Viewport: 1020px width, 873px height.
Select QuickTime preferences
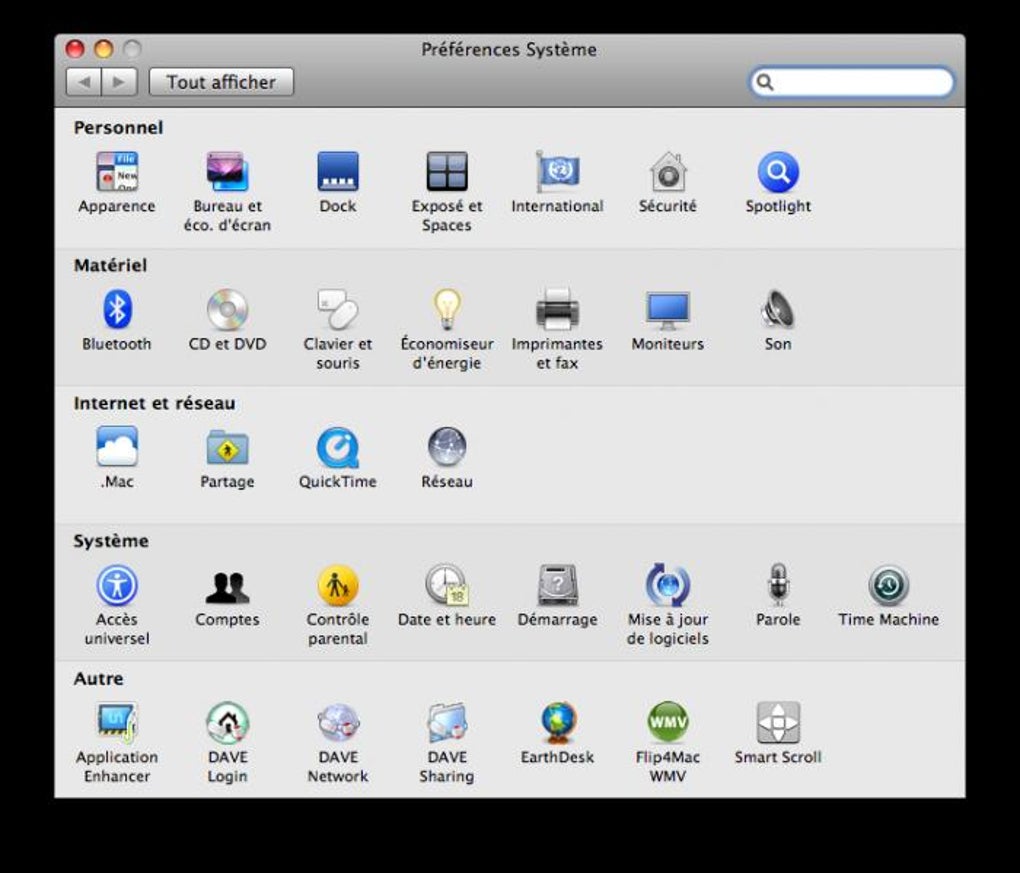click(337, 451)
